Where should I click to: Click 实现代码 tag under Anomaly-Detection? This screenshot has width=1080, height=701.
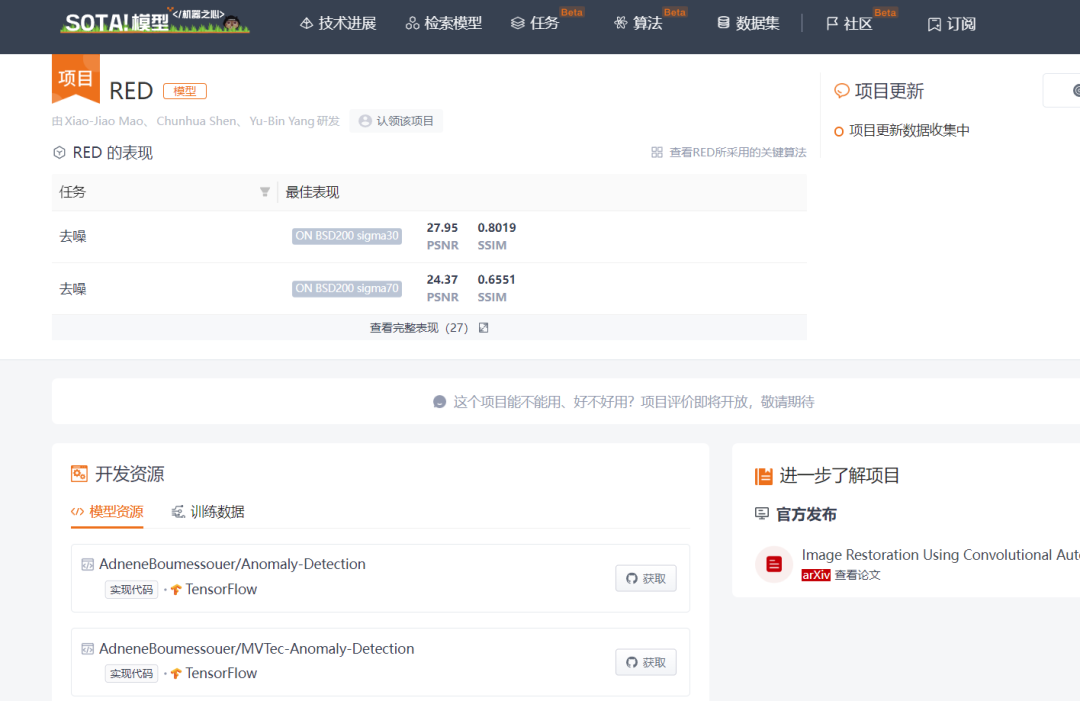(132, 589)
